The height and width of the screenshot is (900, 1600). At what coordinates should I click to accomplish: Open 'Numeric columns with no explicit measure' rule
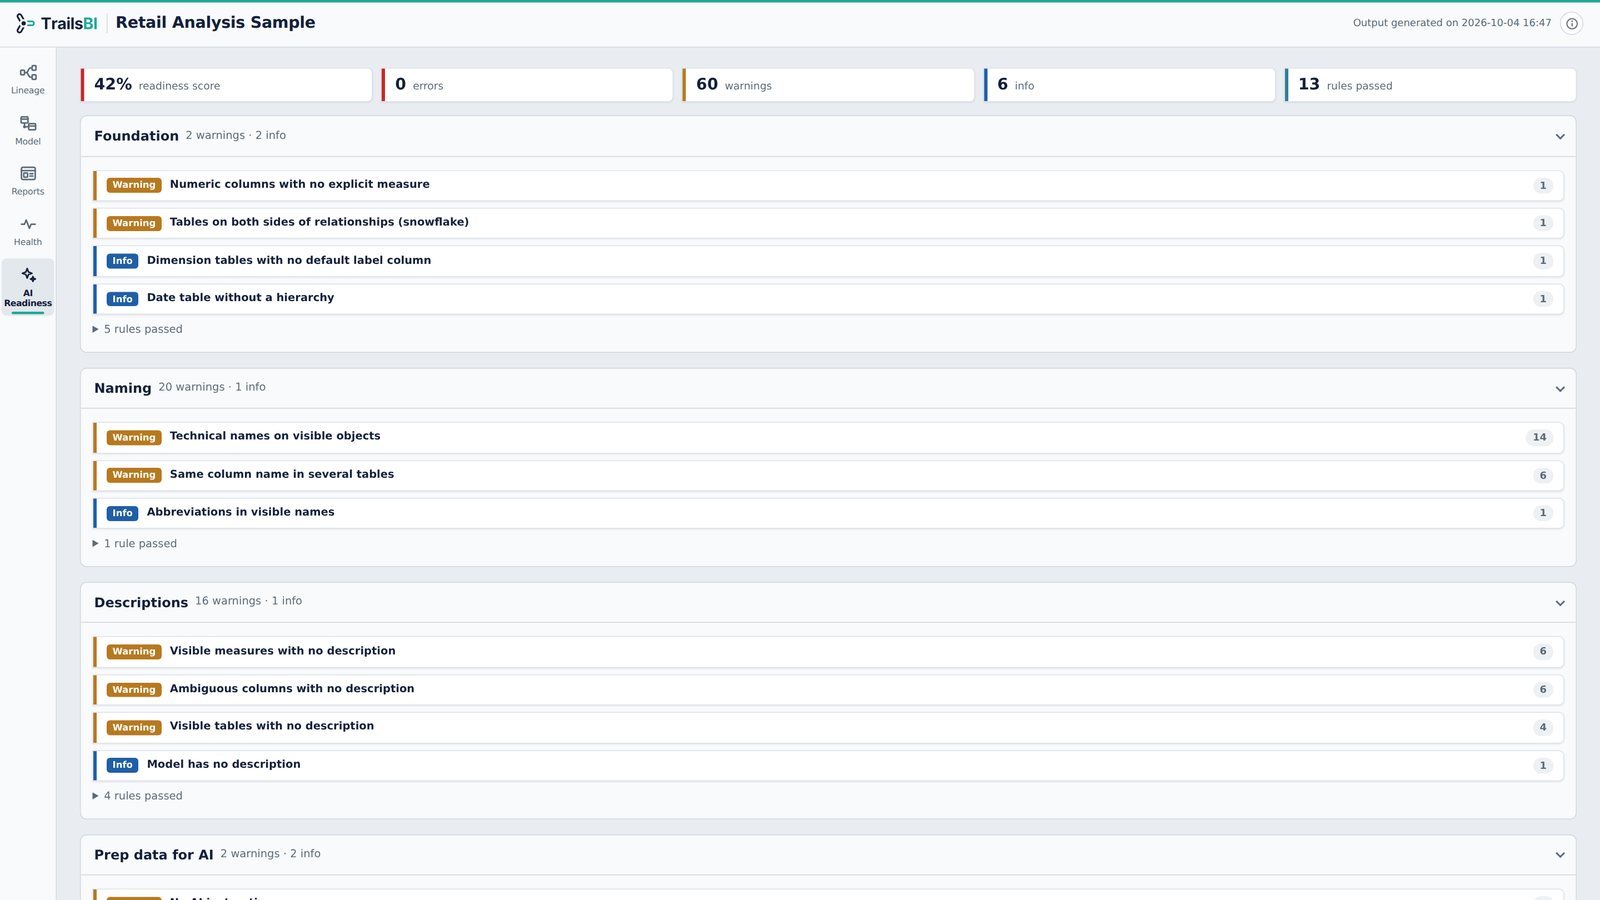pos(828,185)
